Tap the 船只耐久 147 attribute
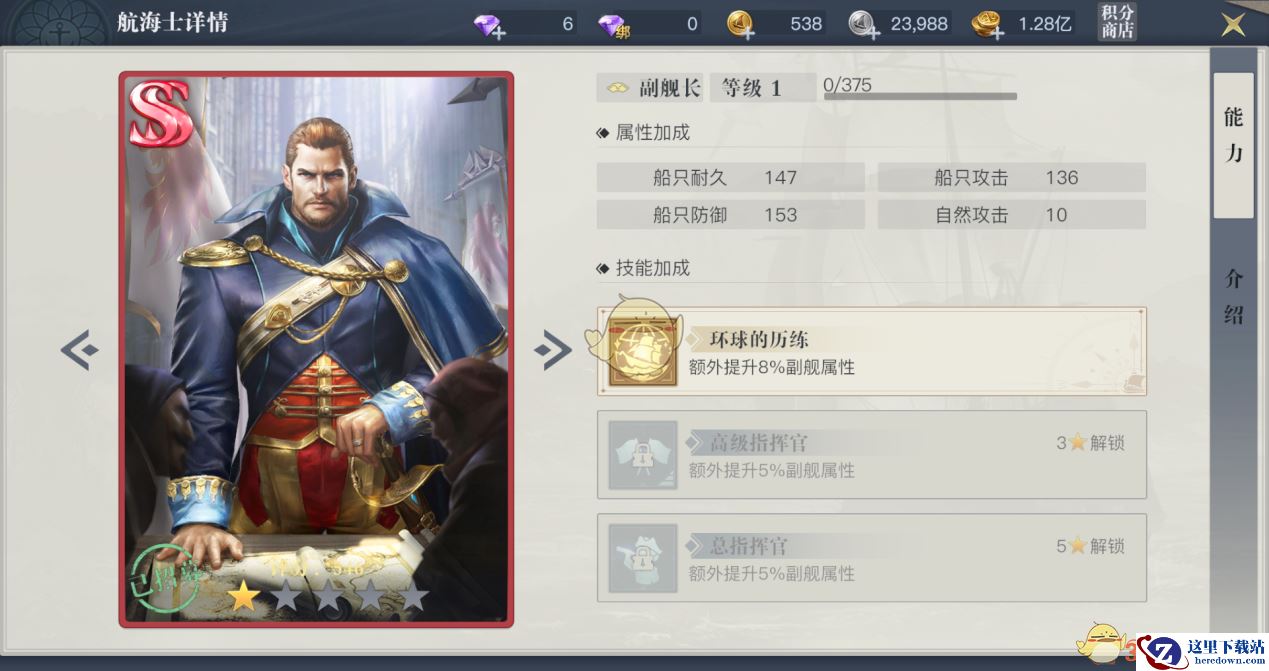The image size is (1269, 671). (x=731, y=178)
